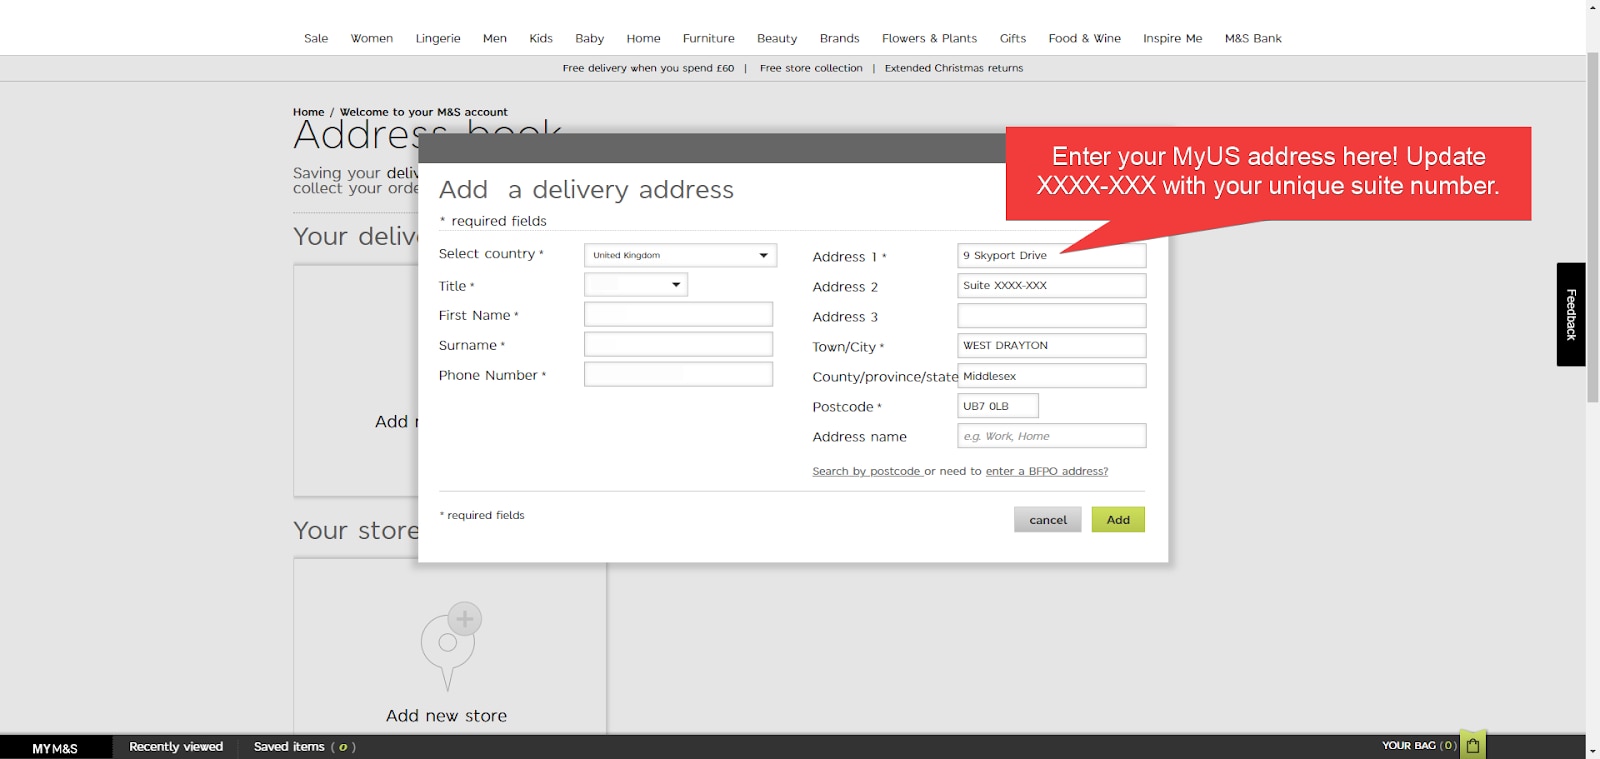Viewport: 1600px width, 759px height.
Task: Open the Baby menu
Action: click(x=590, y=38)
